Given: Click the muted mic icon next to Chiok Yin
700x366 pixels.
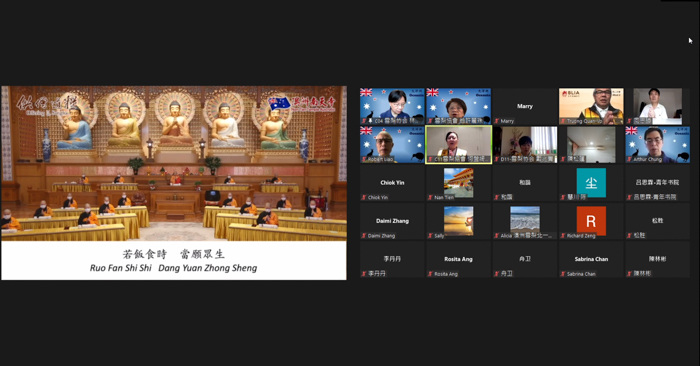Looking at the screenshot, I should coord(364,197).
